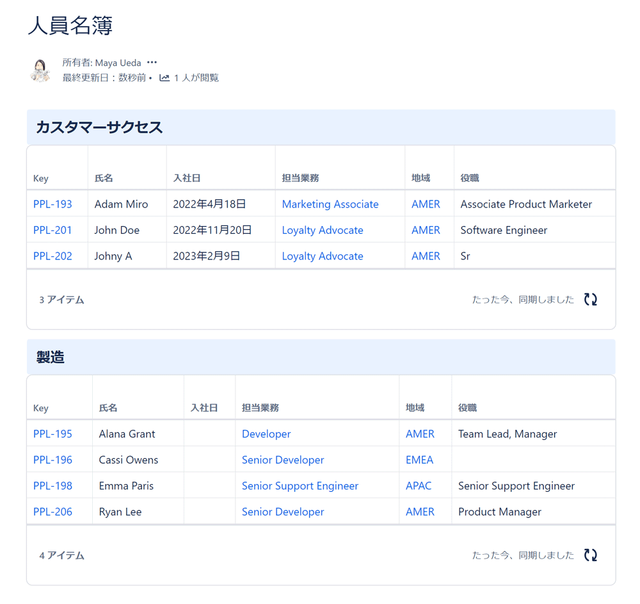Open issue PPL-198
The image size is (640, 604).
pos(53,486)
